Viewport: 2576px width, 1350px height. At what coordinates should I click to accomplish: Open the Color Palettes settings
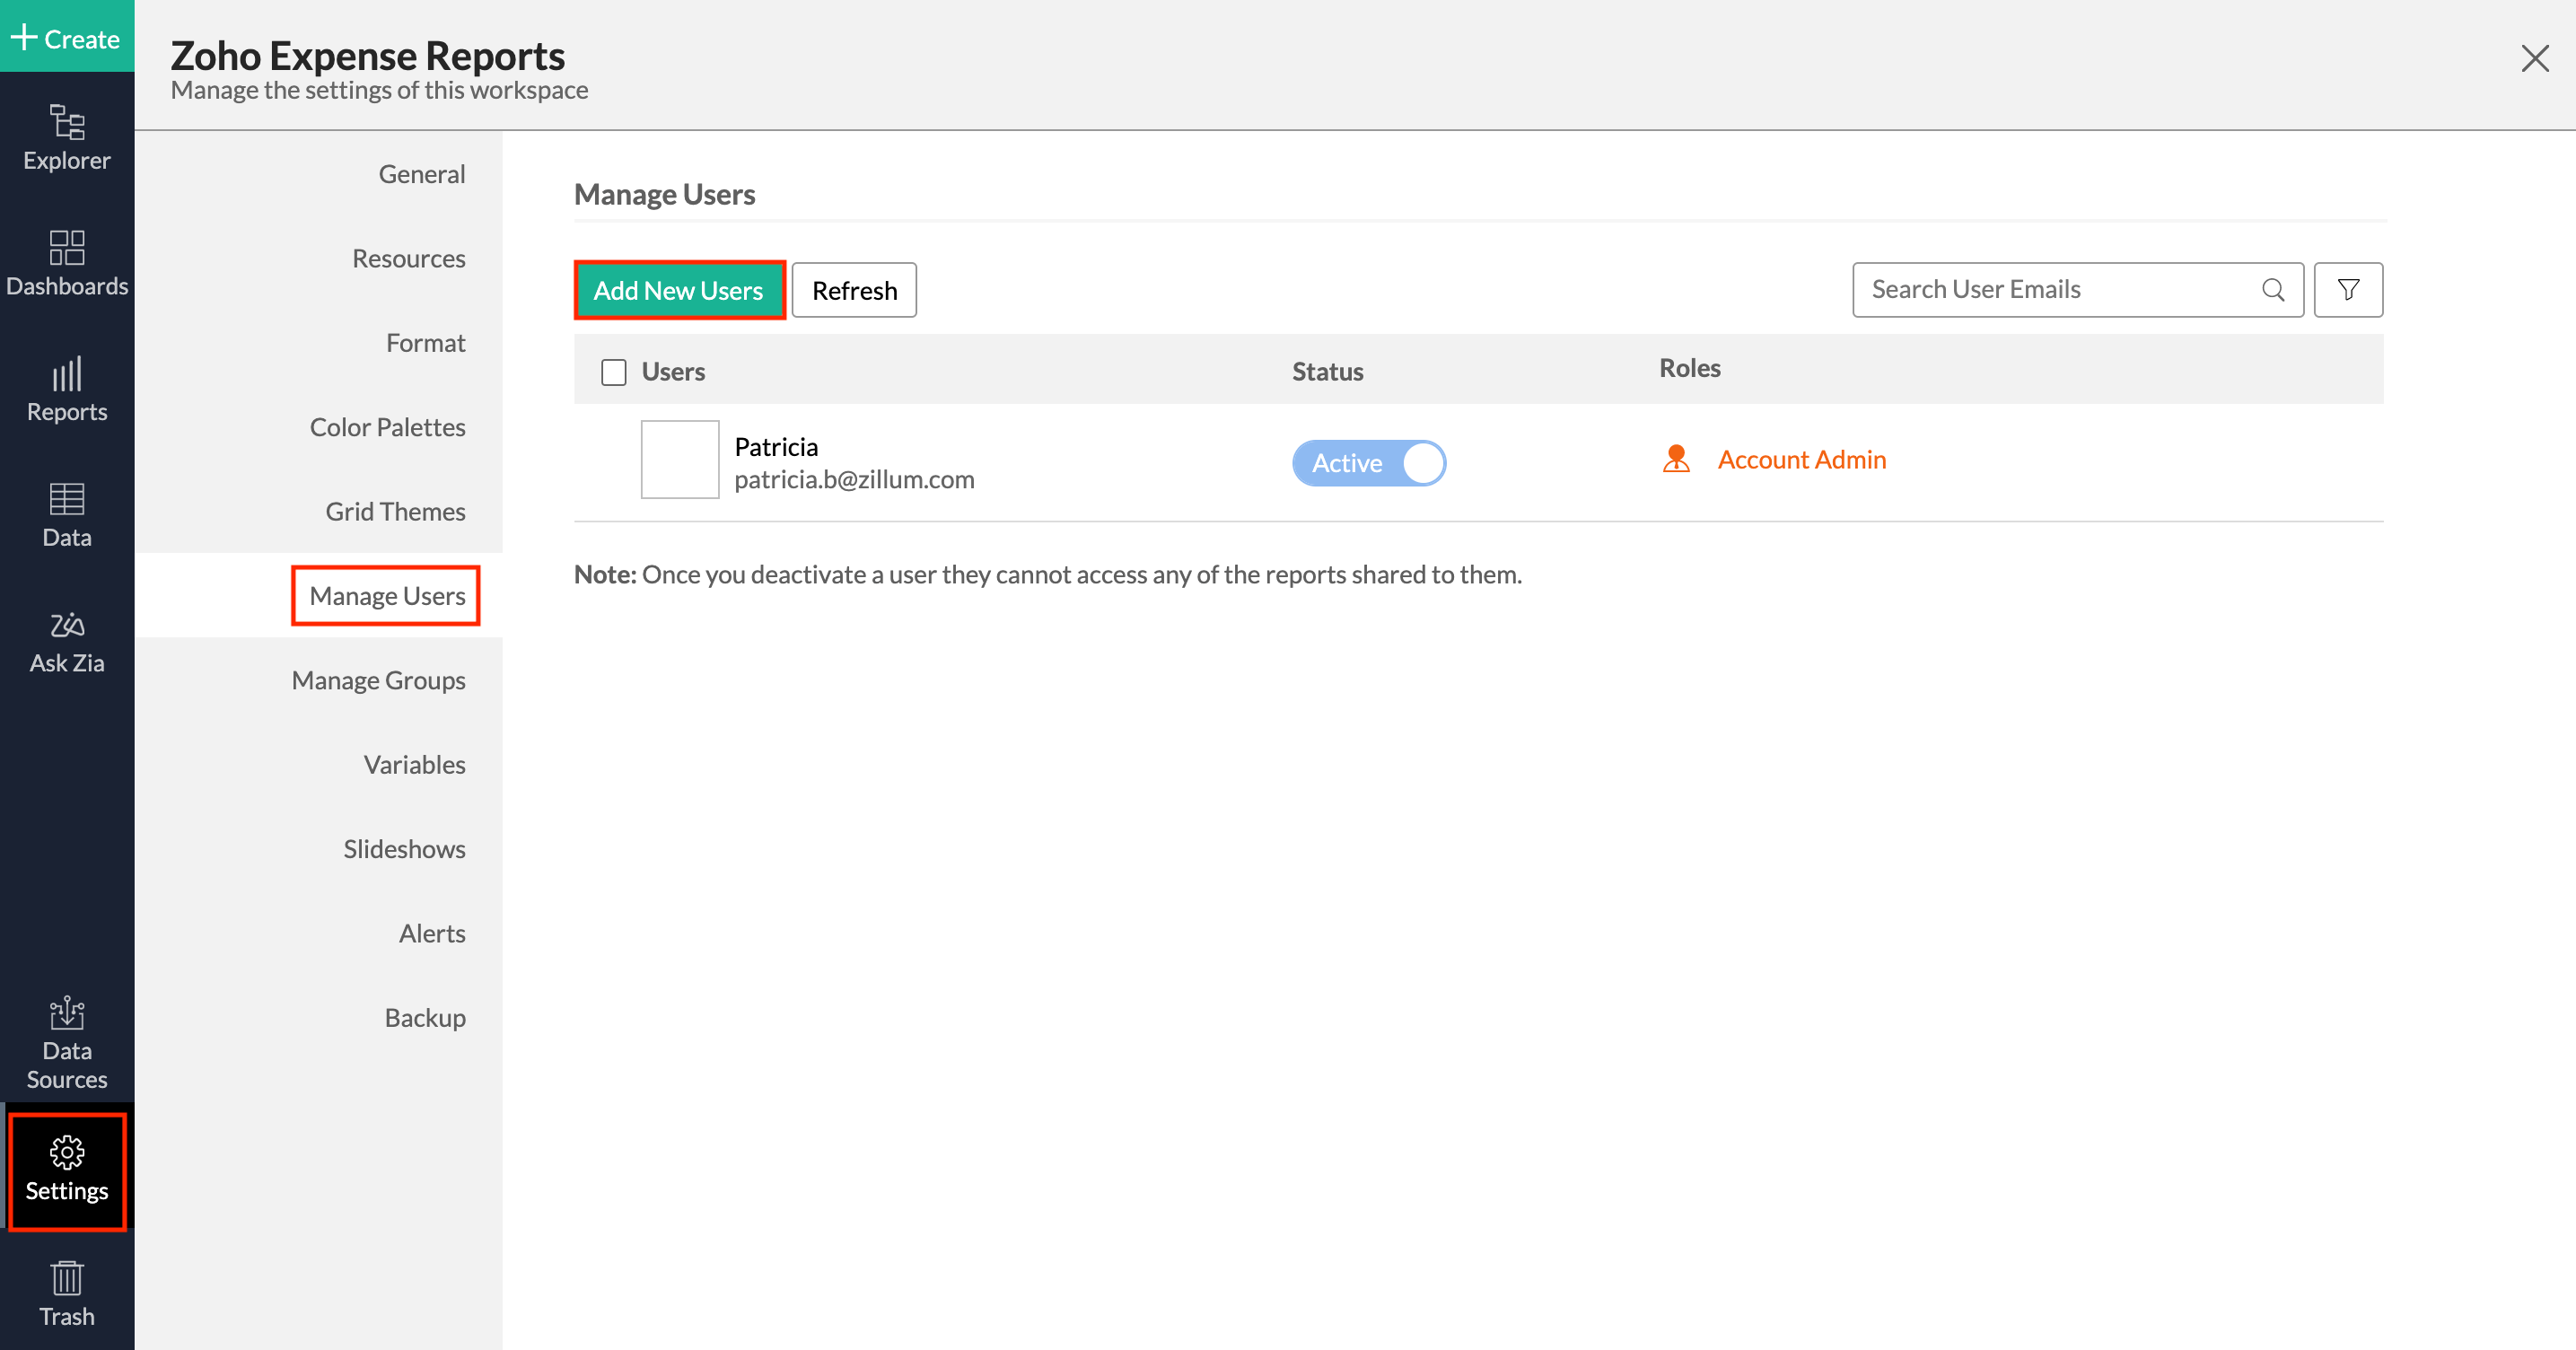(388, 426)
